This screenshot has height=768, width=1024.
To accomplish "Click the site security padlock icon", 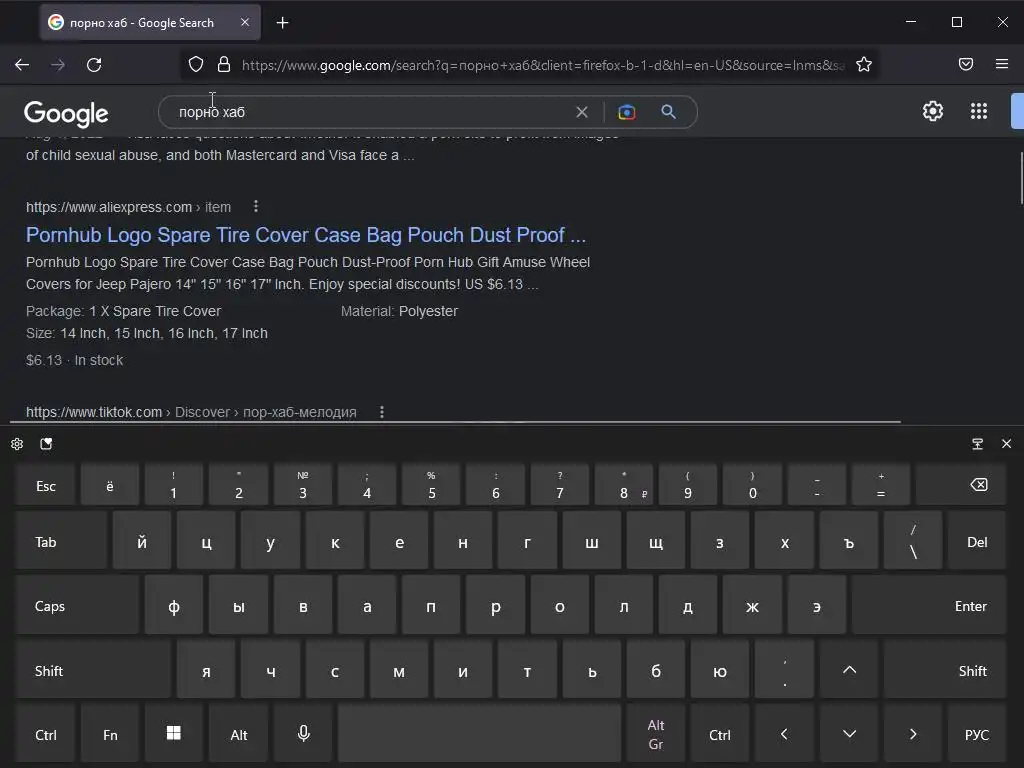I will tap(224, 64).
